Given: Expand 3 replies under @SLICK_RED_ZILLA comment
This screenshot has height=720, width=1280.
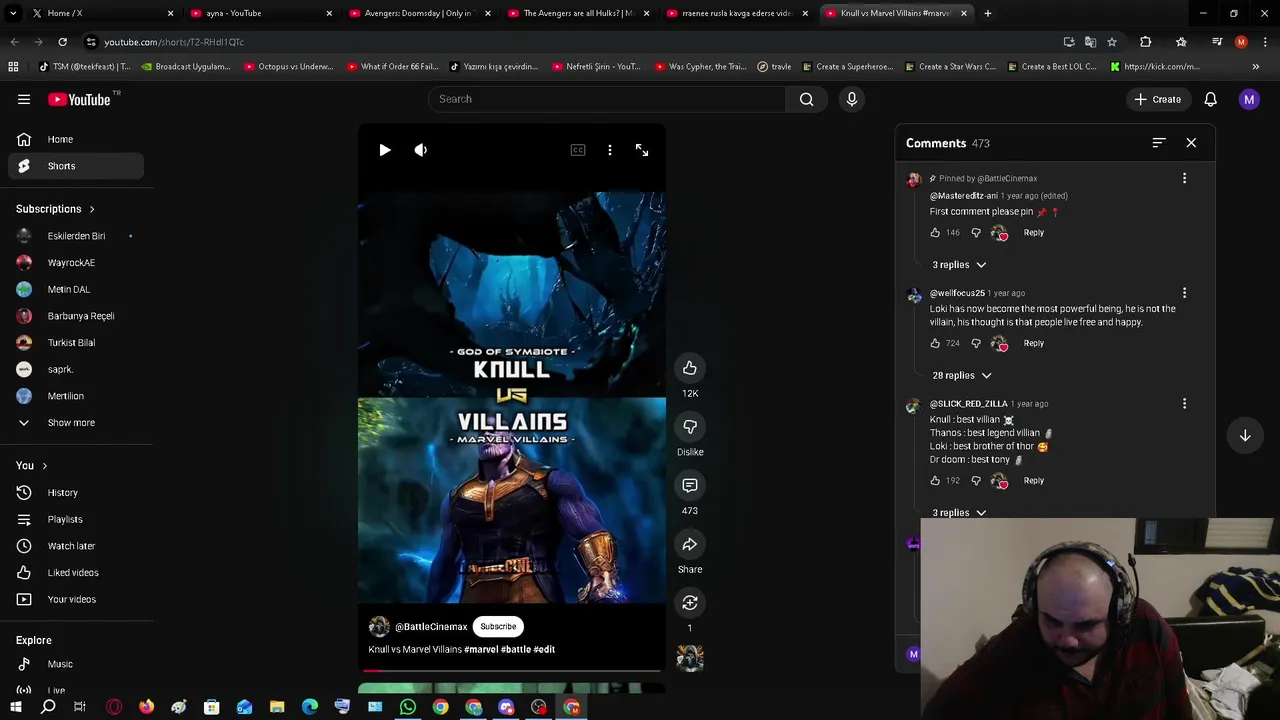Looking at the screenshot, I should click(959, 513).
